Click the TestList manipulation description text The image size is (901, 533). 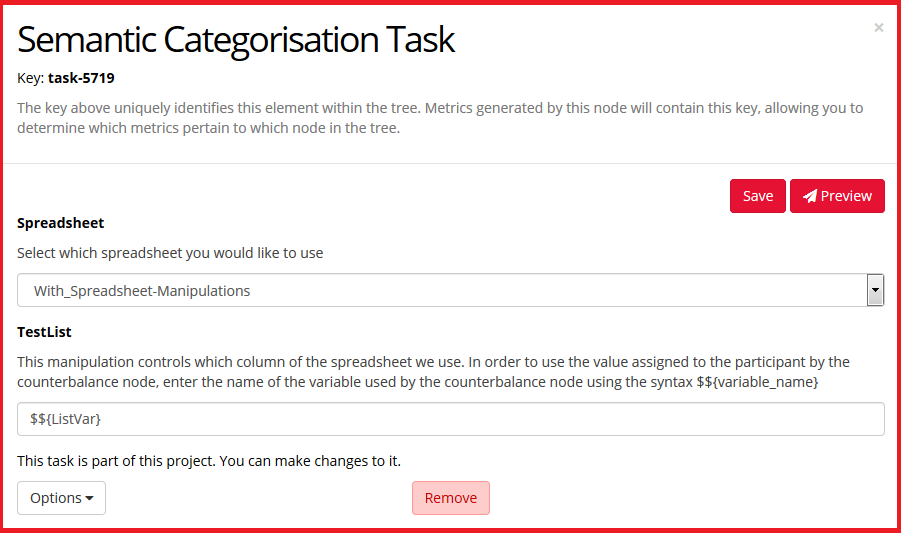(x=400, y=361)
